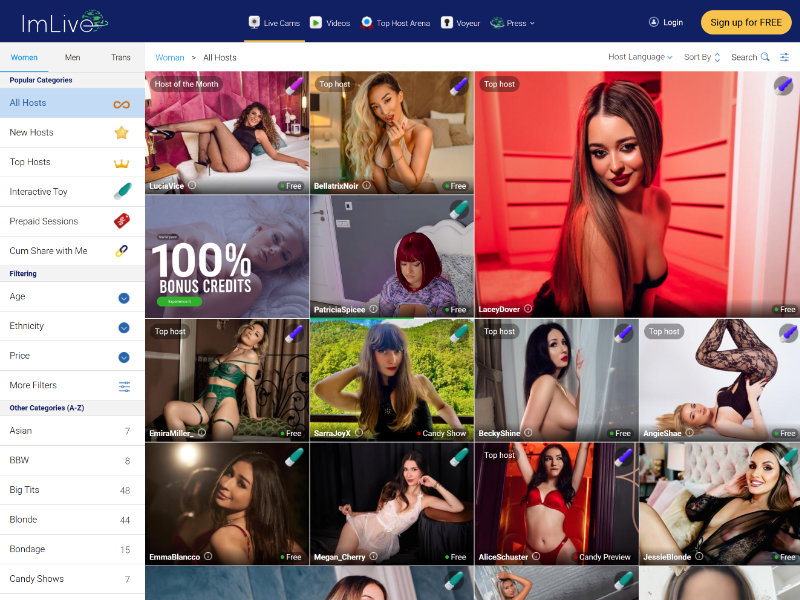Click the 100% Bonus Credits banner
Viewport: 800px width, 600px height.
coord(227,256)
